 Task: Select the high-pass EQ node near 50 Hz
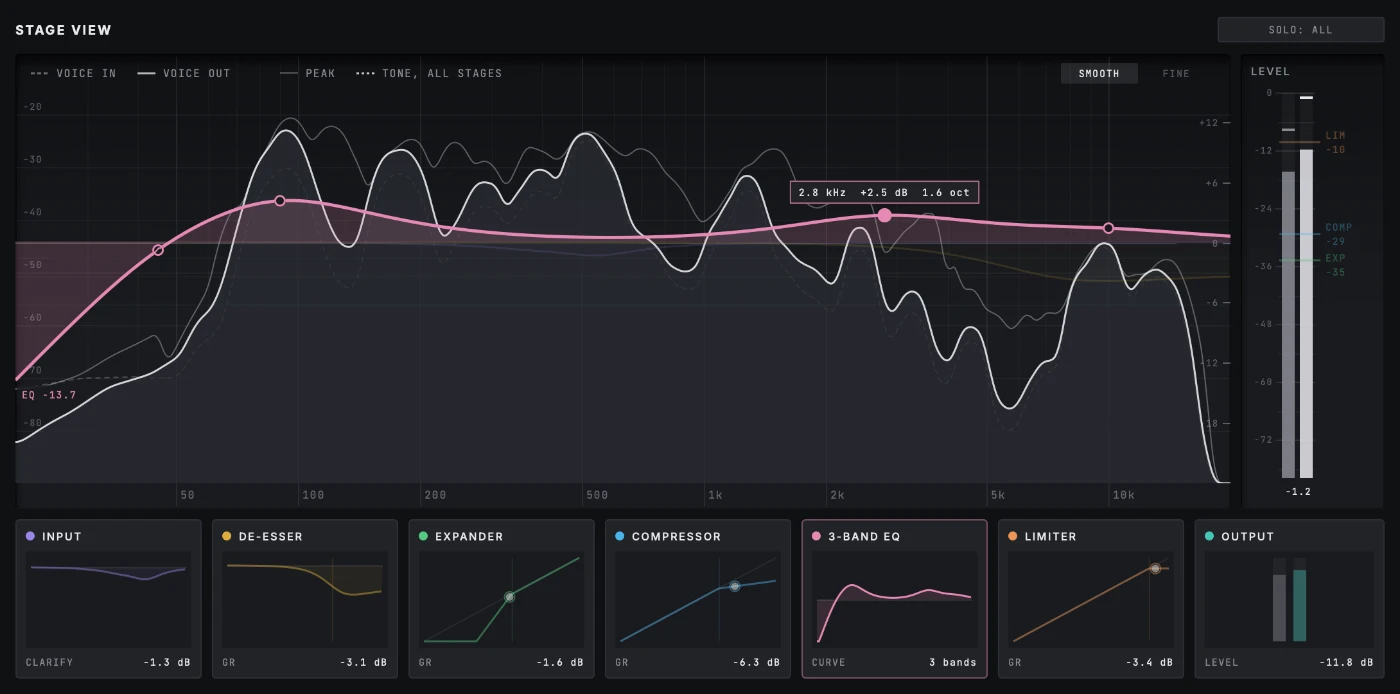(158, 250)
